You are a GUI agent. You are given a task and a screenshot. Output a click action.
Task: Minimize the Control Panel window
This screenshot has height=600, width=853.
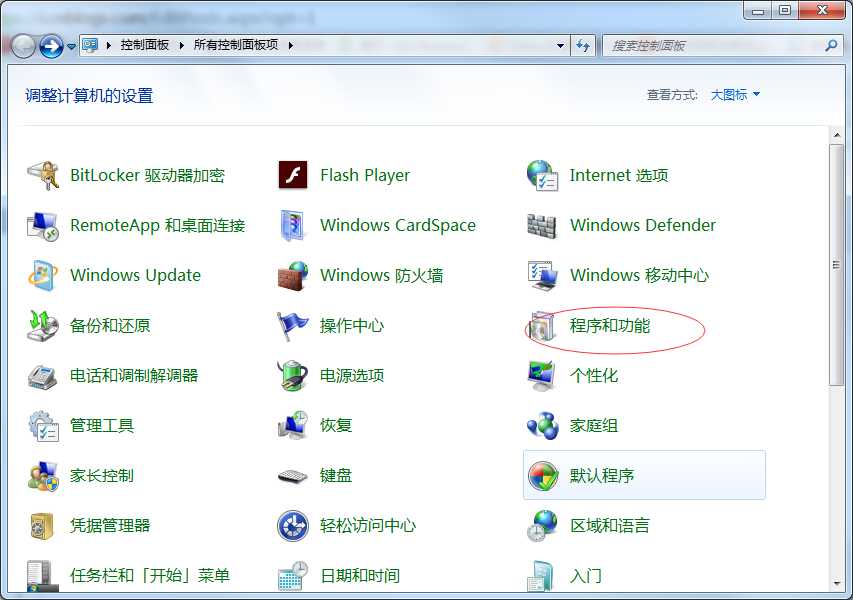[x=758, y=10]
